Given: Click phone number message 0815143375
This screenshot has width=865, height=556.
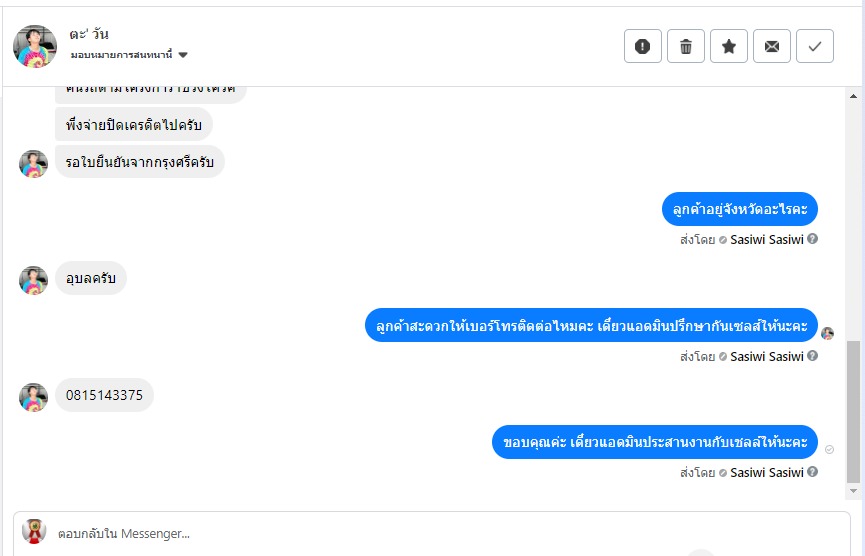Looking at the screenshot, I should [104, 395].
